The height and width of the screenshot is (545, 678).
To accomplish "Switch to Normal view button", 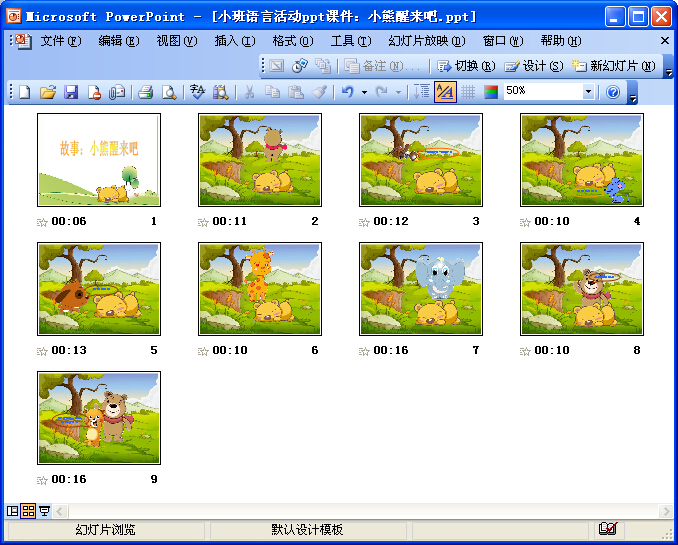I will pyautogui.click(x=13, y=511).
